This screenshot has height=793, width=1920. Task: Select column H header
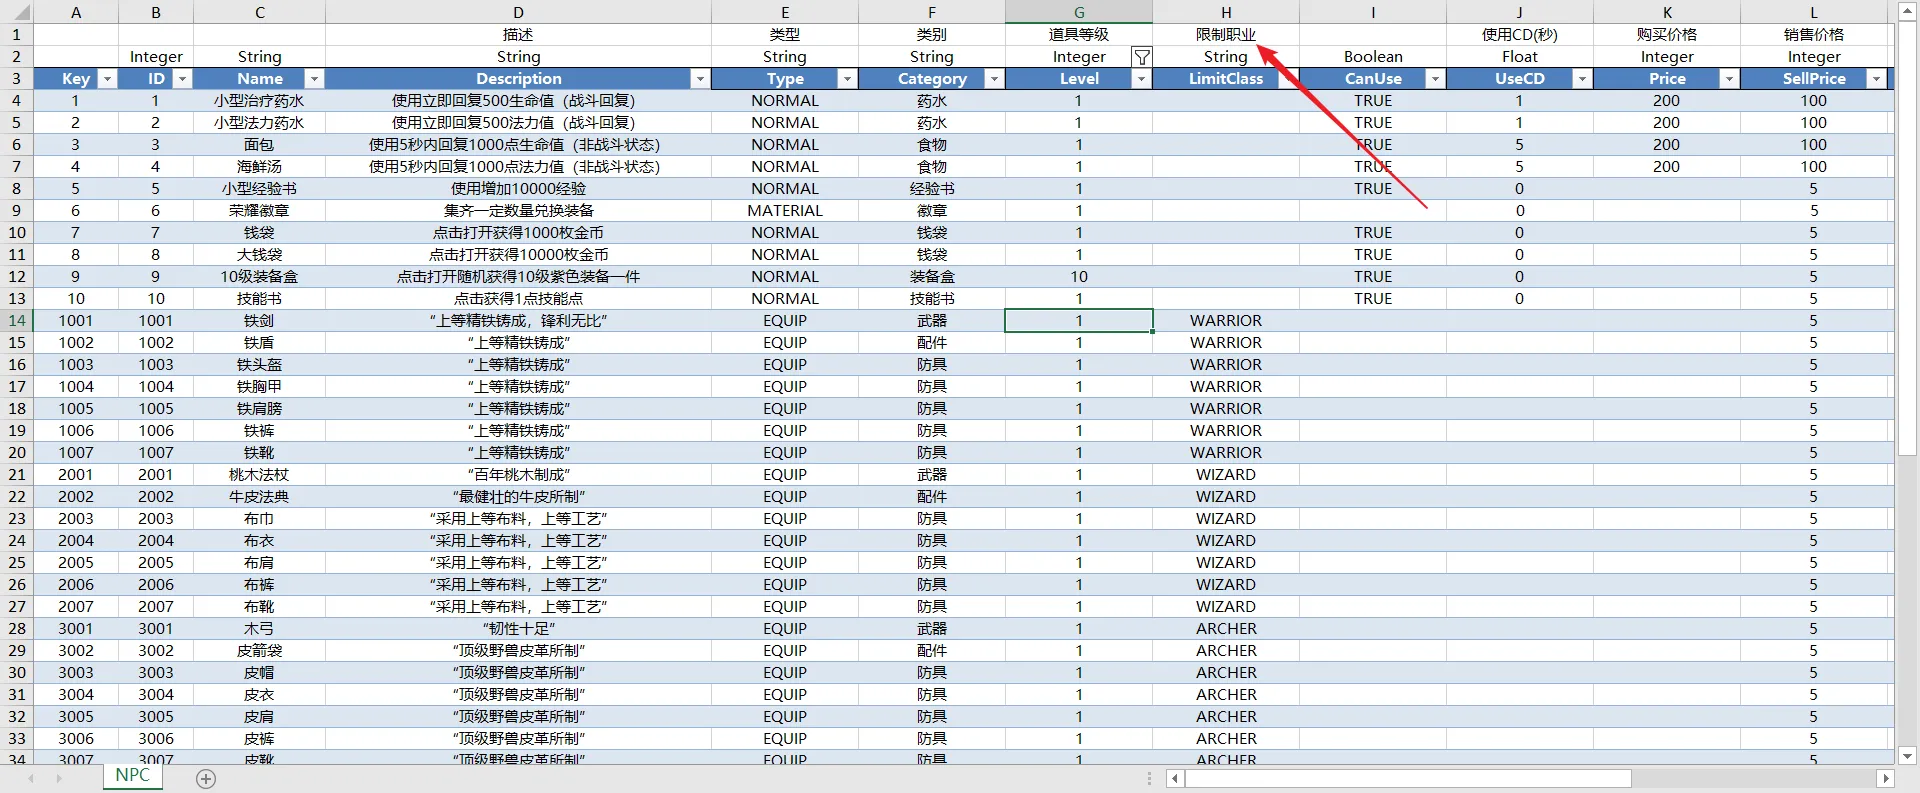point(1226,12)
